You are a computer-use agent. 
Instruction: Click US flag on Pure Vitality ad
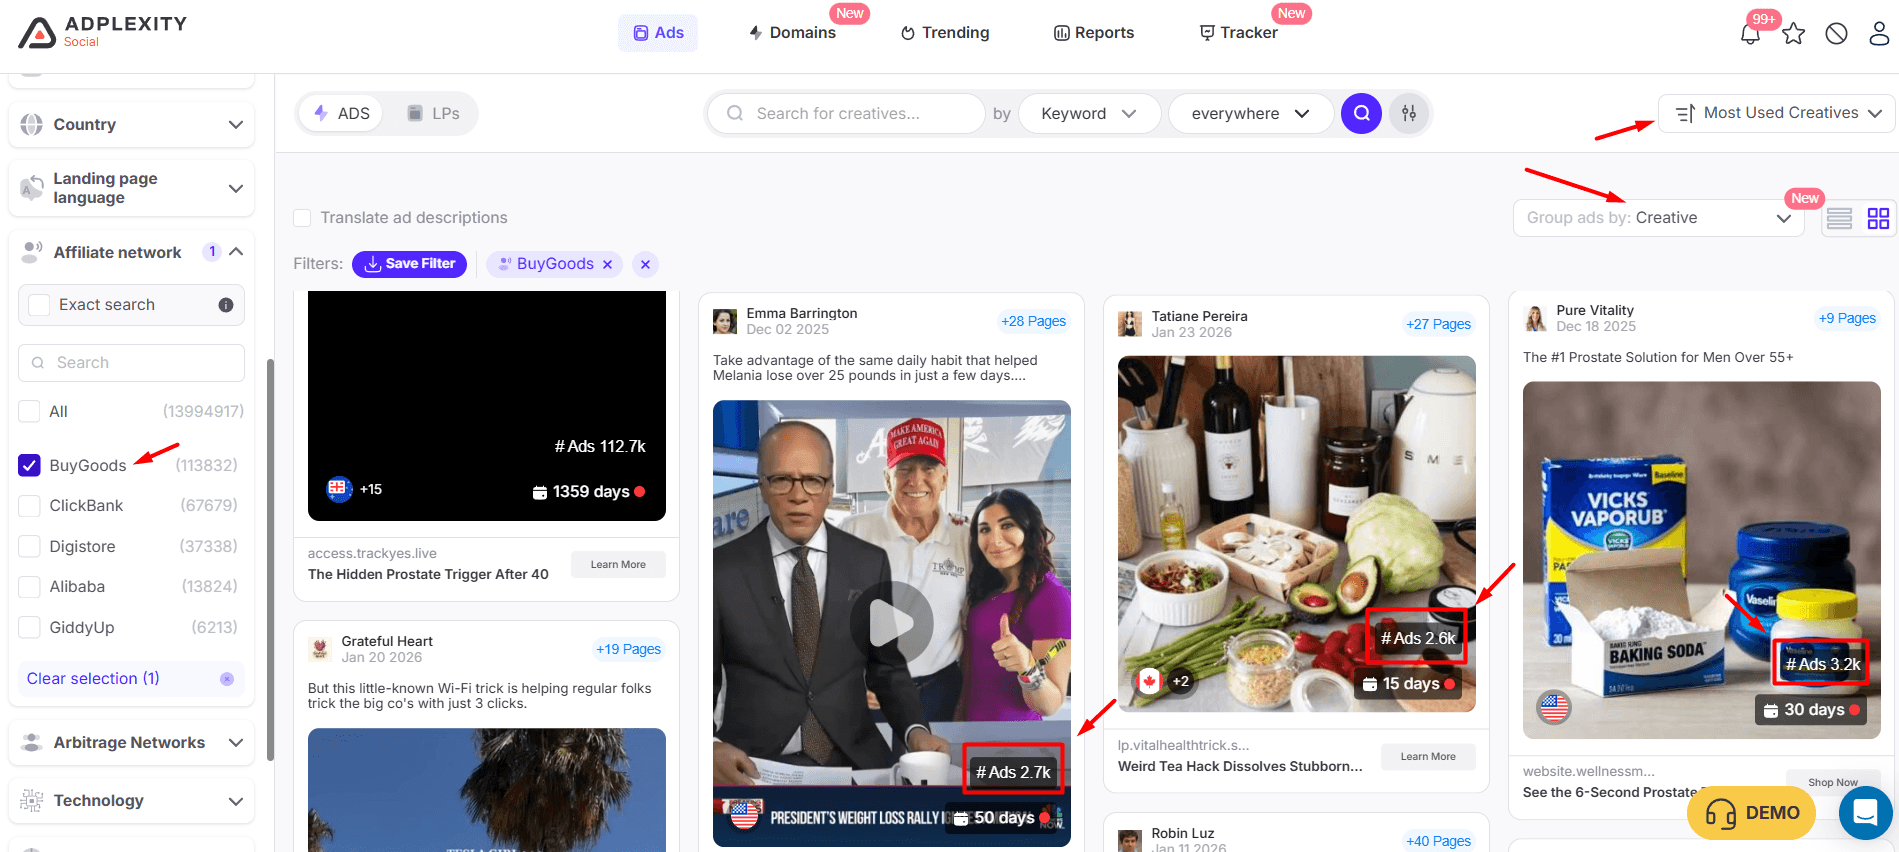(x=1554, y=707)
